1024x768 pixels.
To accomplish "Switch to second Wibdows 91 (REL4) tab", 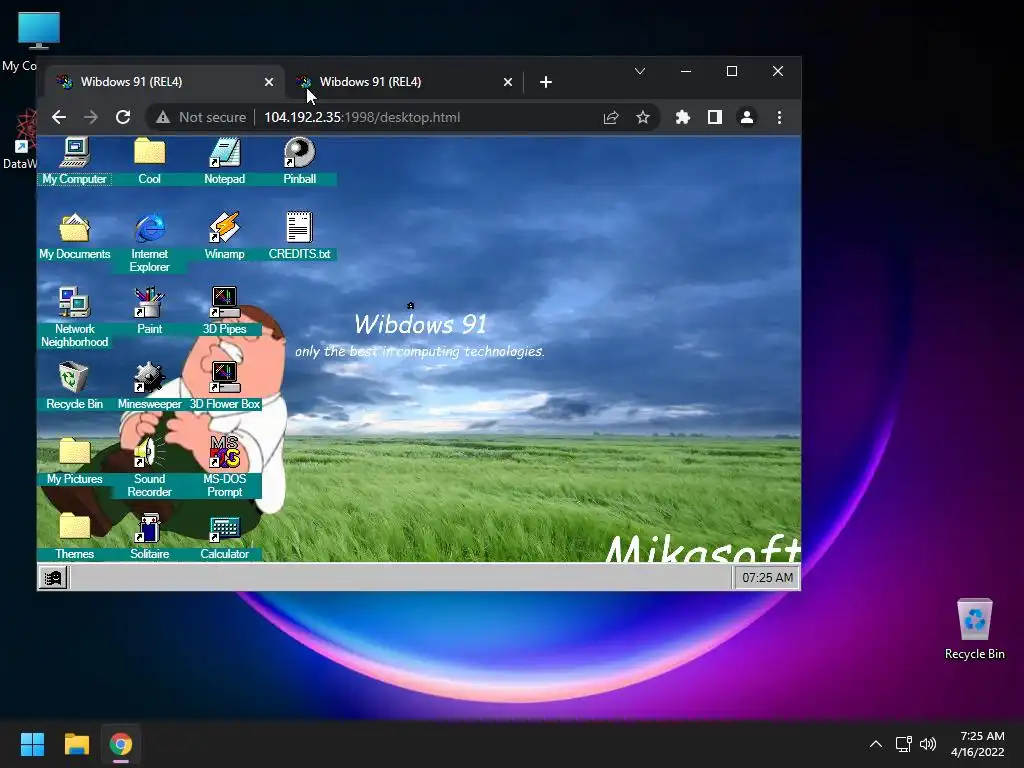I will [x=404, y=82].
